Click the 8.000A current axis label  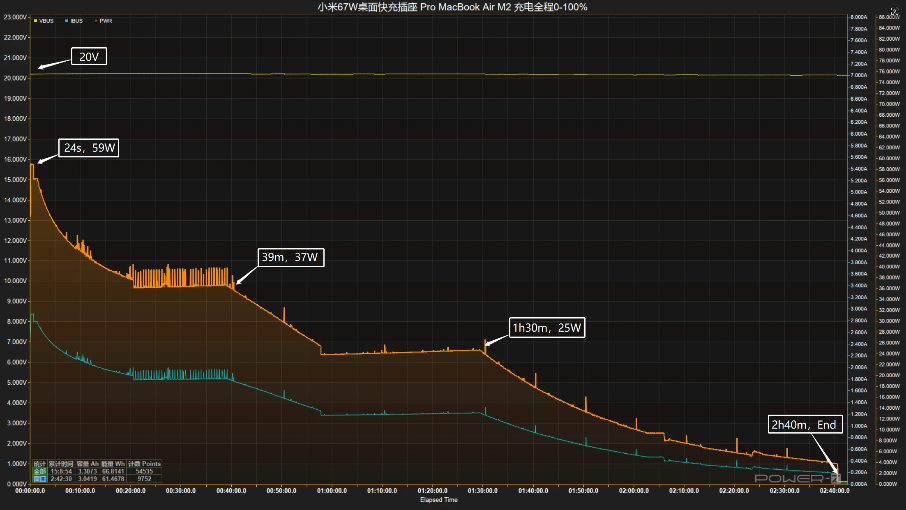pyautogui.click(x=859, y=17)
